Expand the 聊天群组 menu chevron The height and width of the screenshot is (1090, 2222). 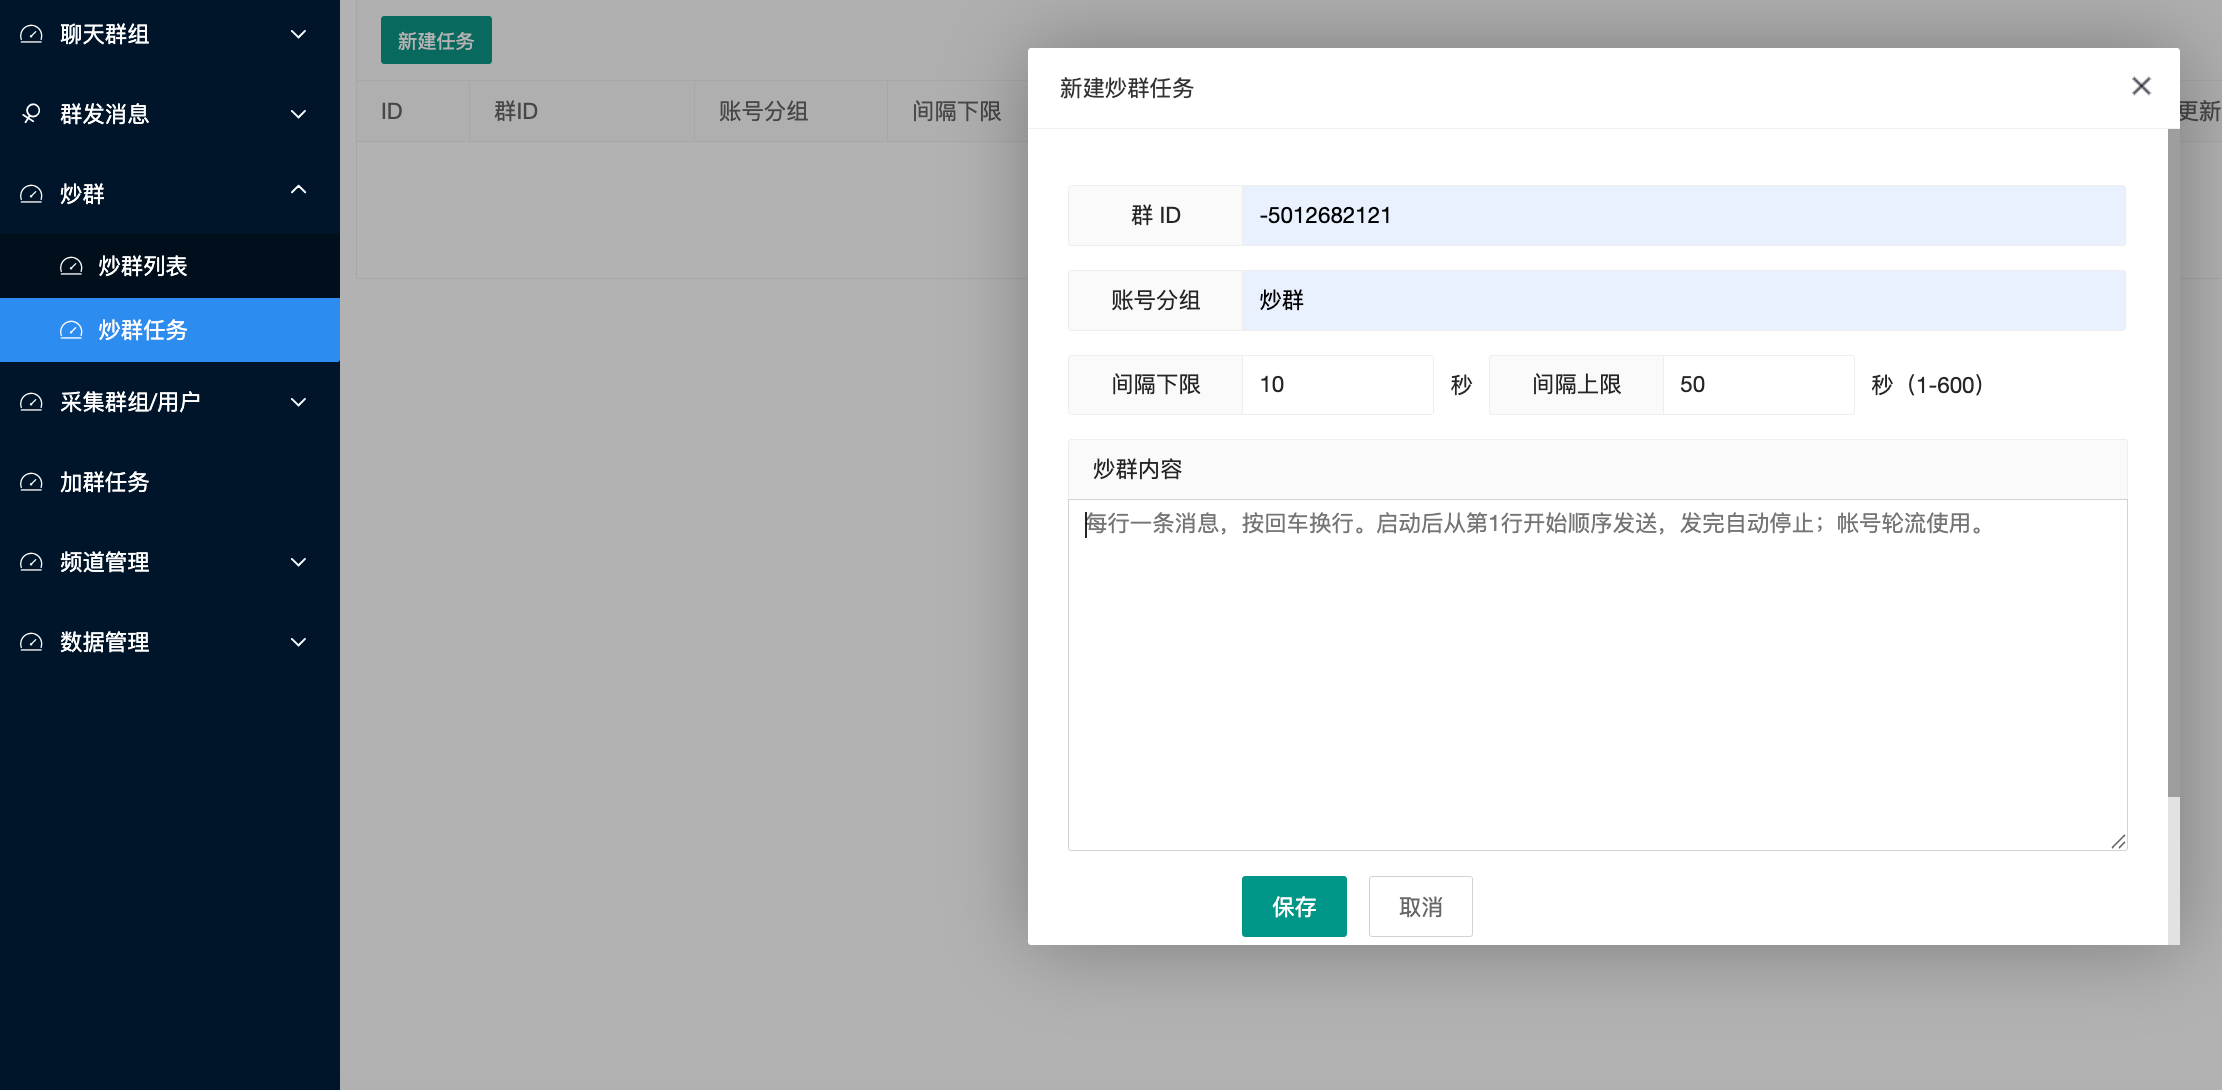click(x=298, y=34)
